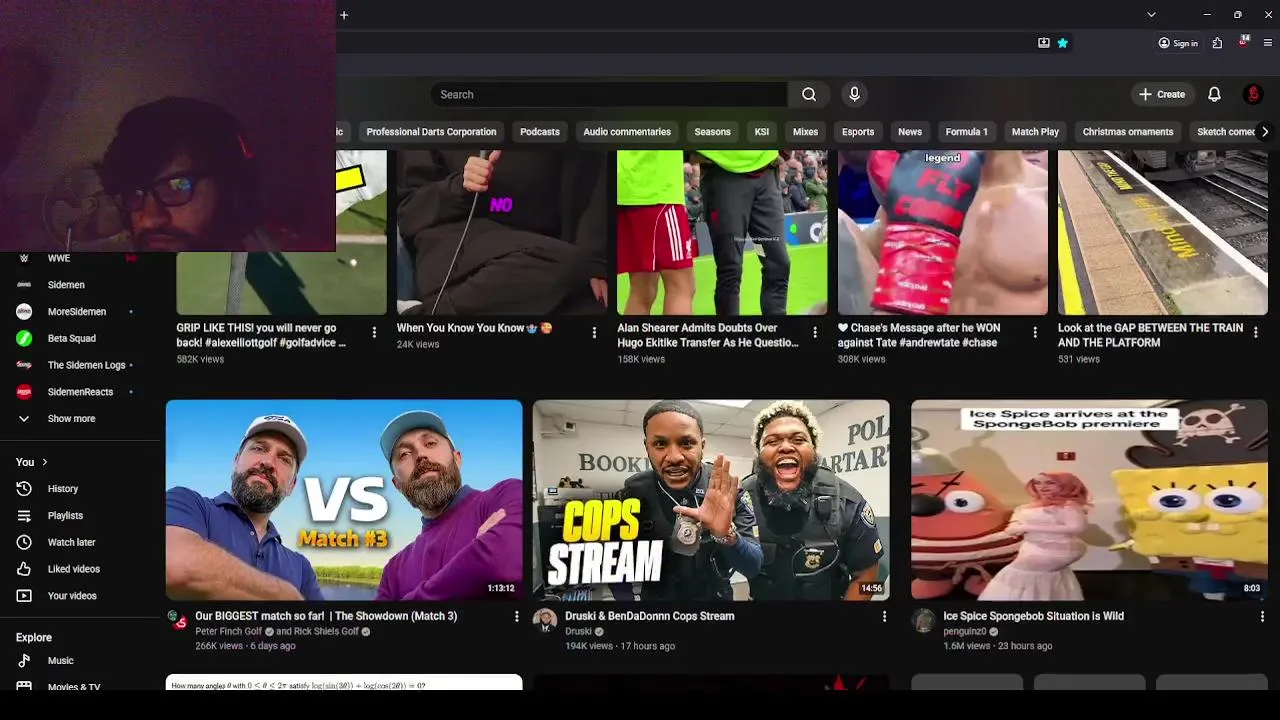Open the browser extensions puzzle icon
This screenshot has width=1280, height=720.
pos(1217,43)
